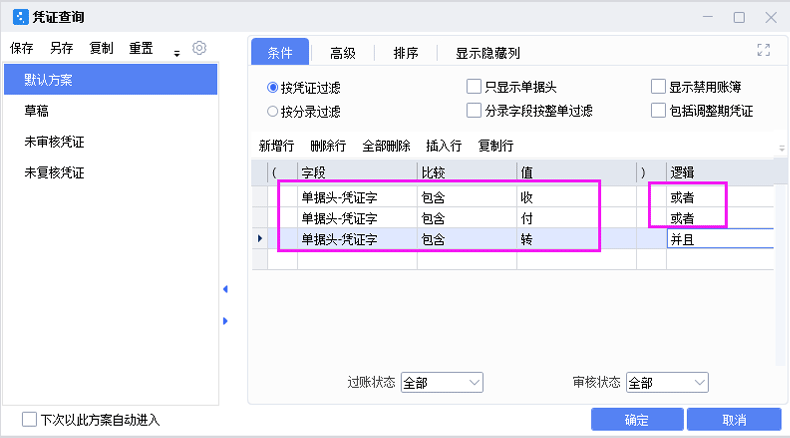The width and height of the screenshot is (790, 438).
Task: Open the scheme settings gear icon
Action: click(199, 48)
